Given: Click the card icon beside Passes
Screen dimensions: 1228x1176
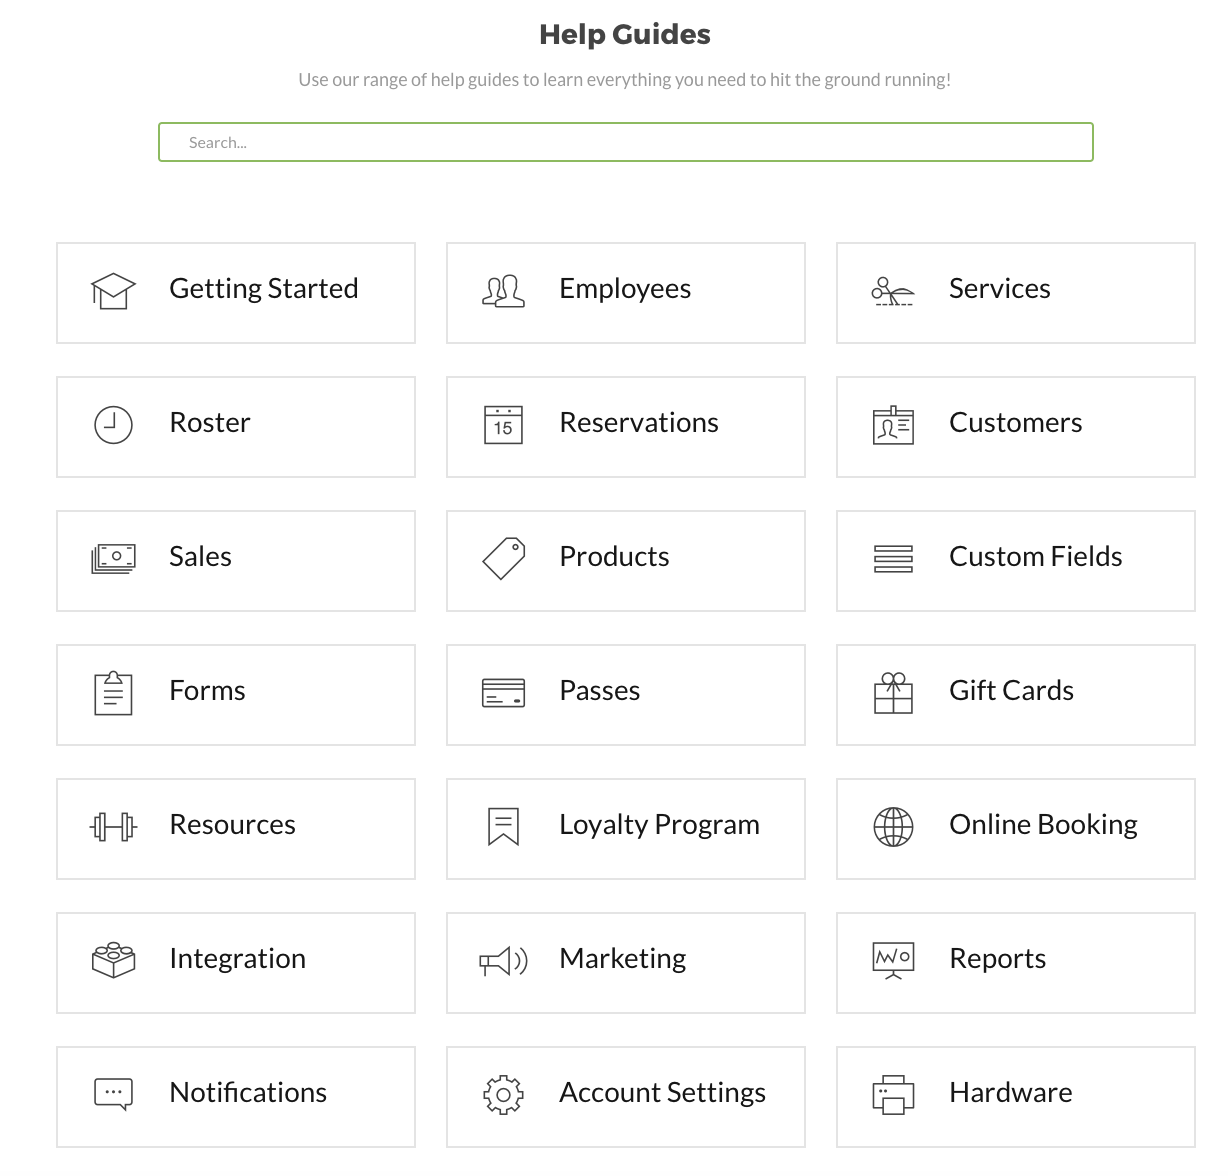Looking at the screenshot, I should [x=503, y=693].
